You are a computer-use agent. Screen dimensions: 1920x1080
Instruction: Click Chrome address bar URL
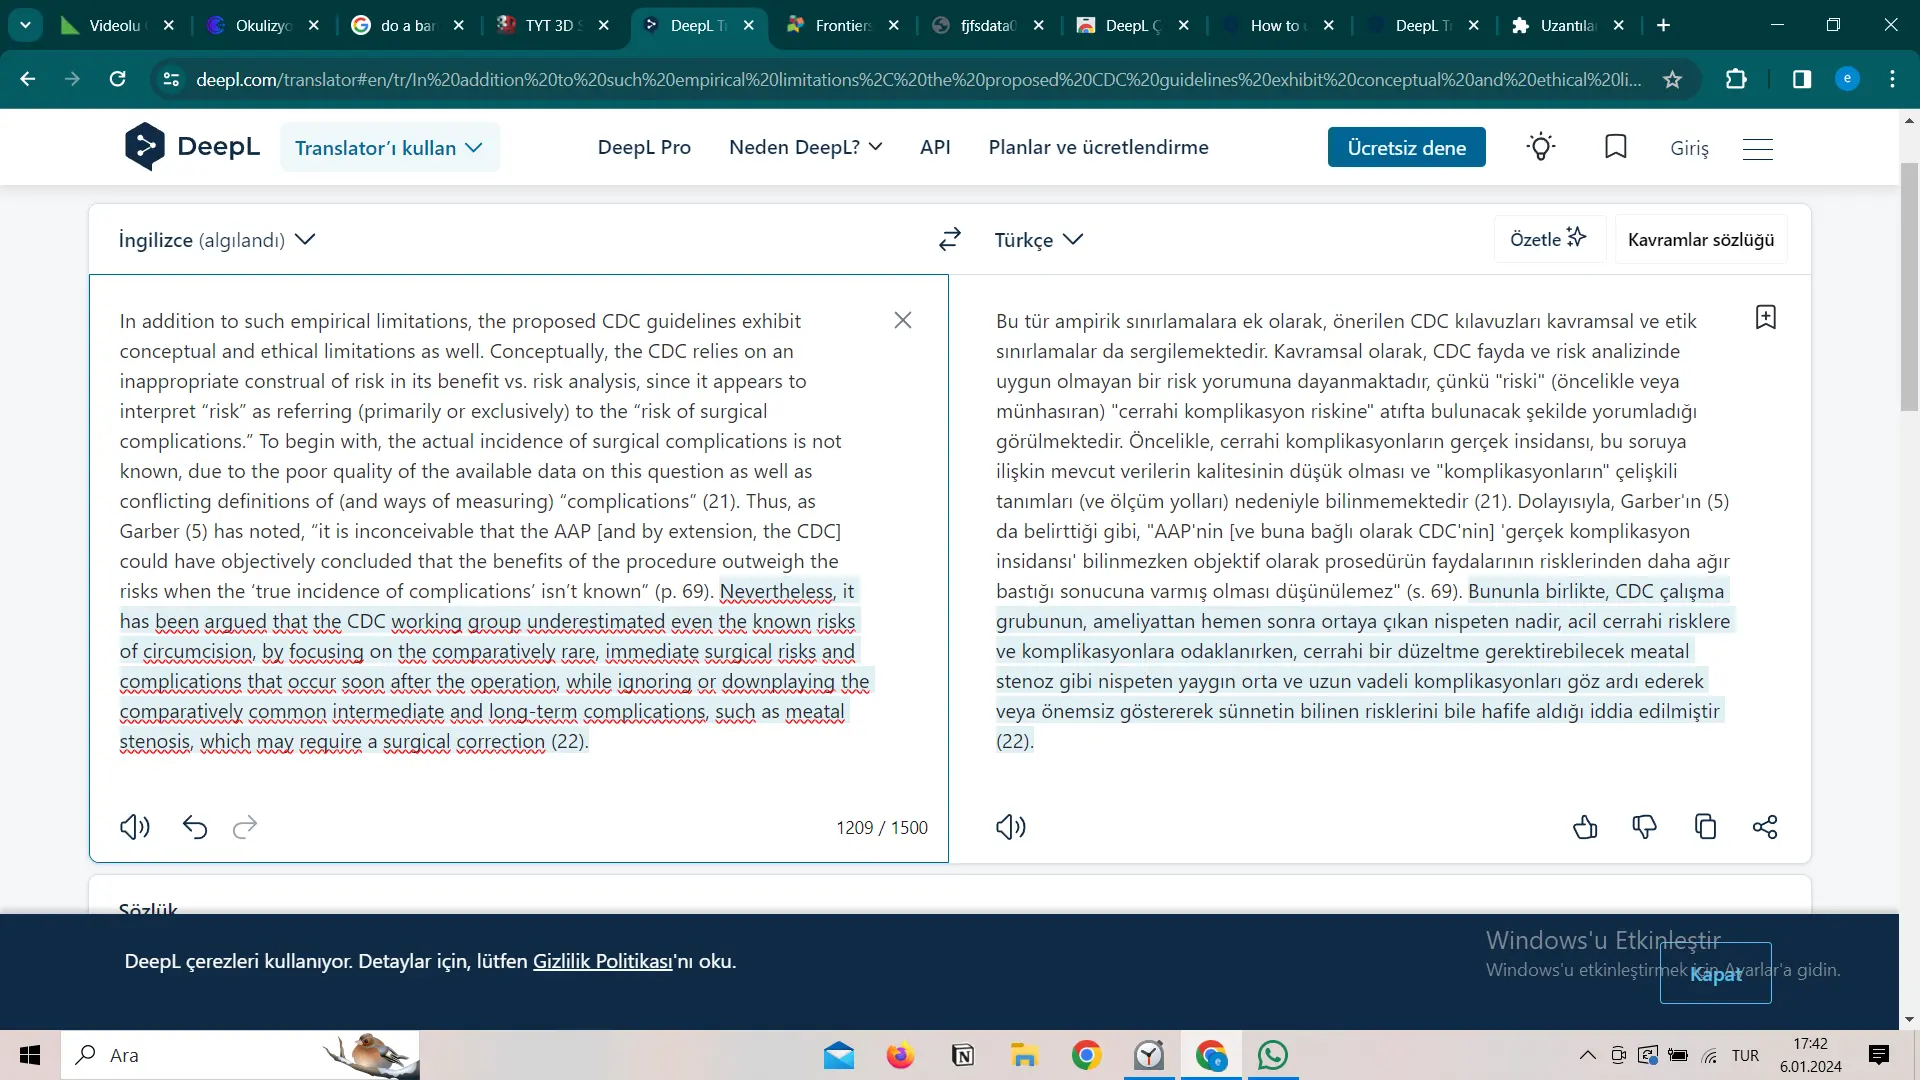click(918, 79)
